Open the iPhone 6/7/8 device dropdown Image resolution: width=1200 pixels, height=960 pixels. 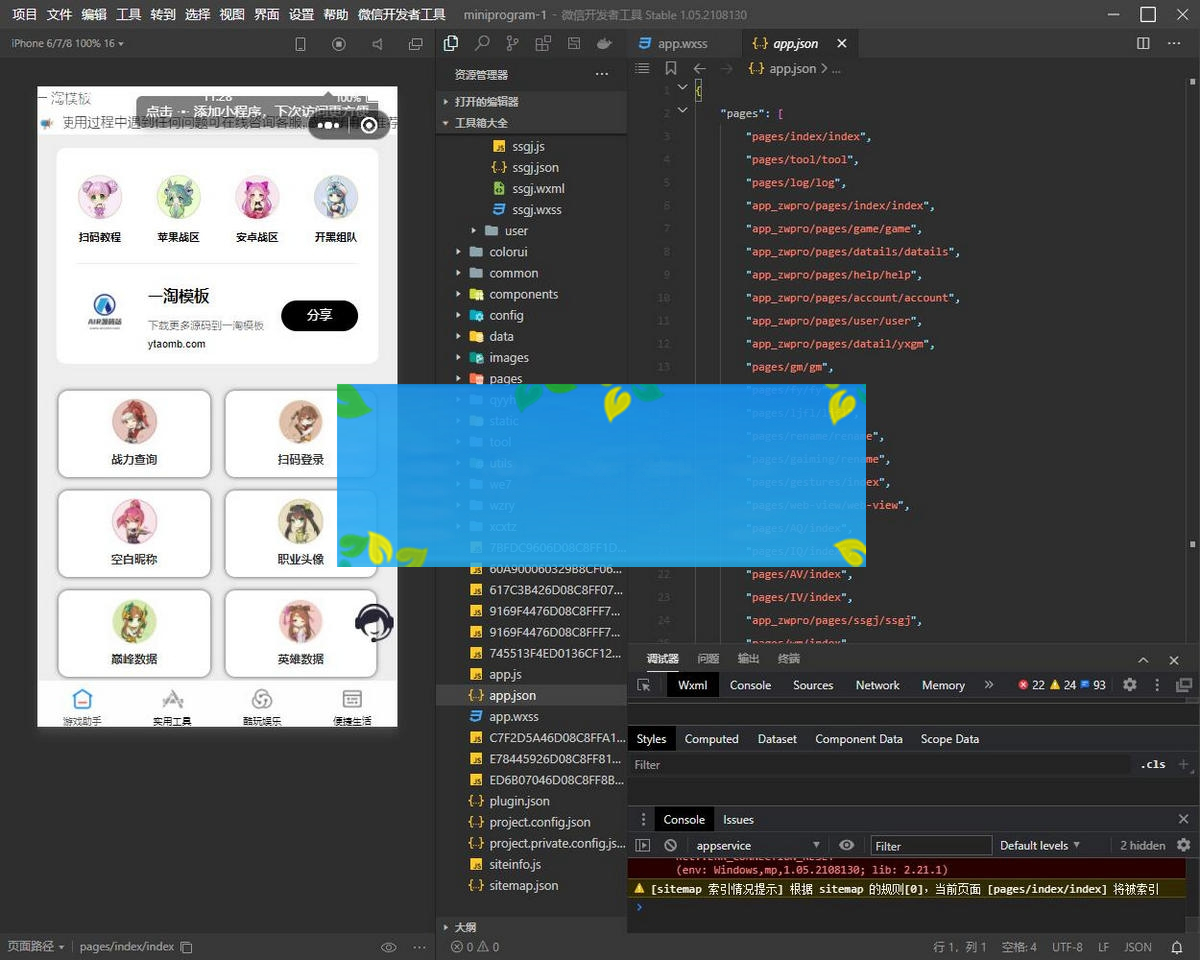click(67, 44)
